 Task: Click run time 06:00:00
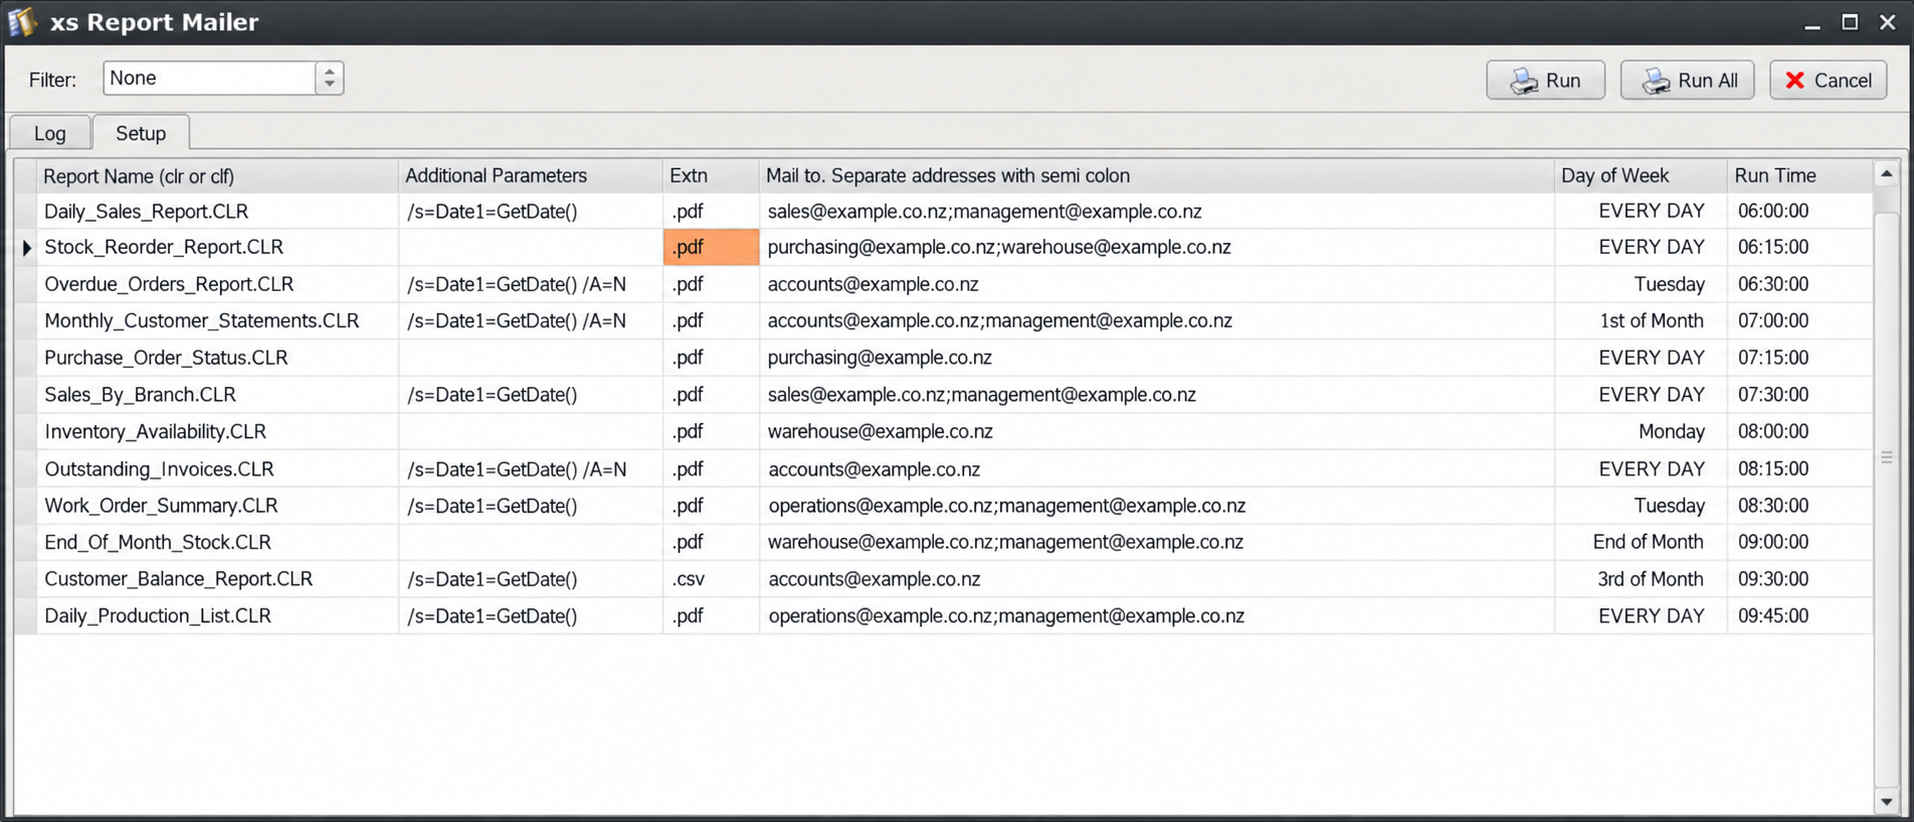click(1800, 211)
